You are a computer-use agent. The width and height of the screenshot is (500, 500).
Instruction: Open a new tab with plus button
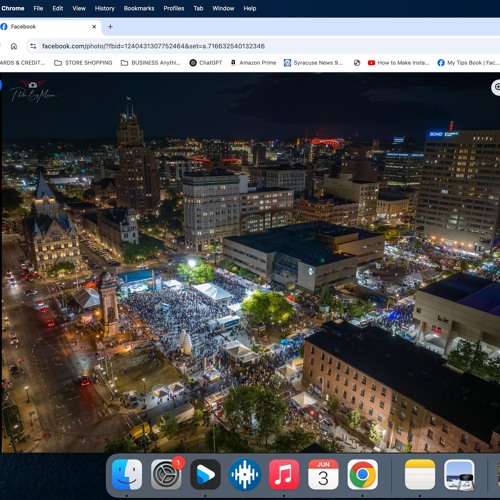(x=110, y=27)
